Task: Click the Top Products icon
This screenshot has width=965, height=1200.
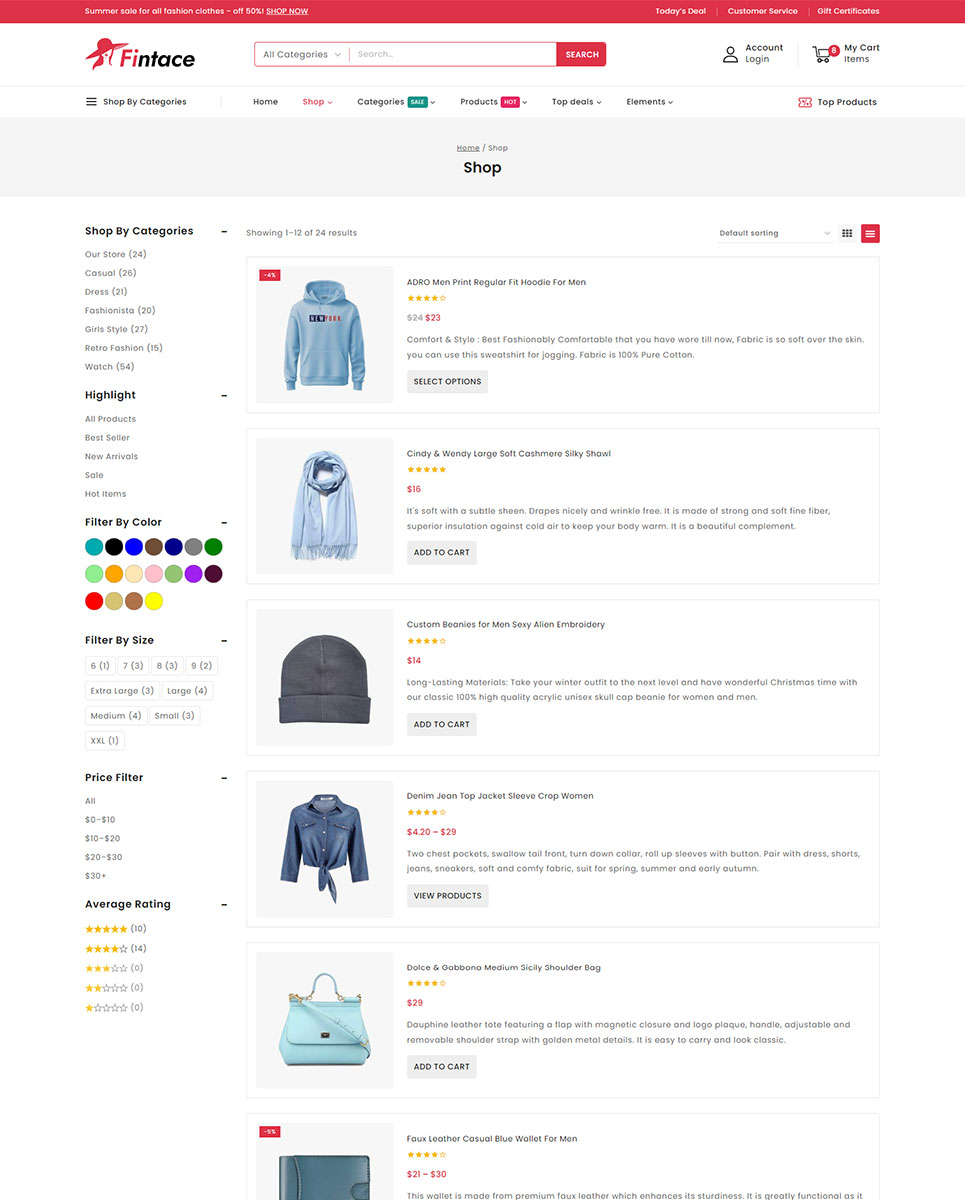Action: (805, 102)
